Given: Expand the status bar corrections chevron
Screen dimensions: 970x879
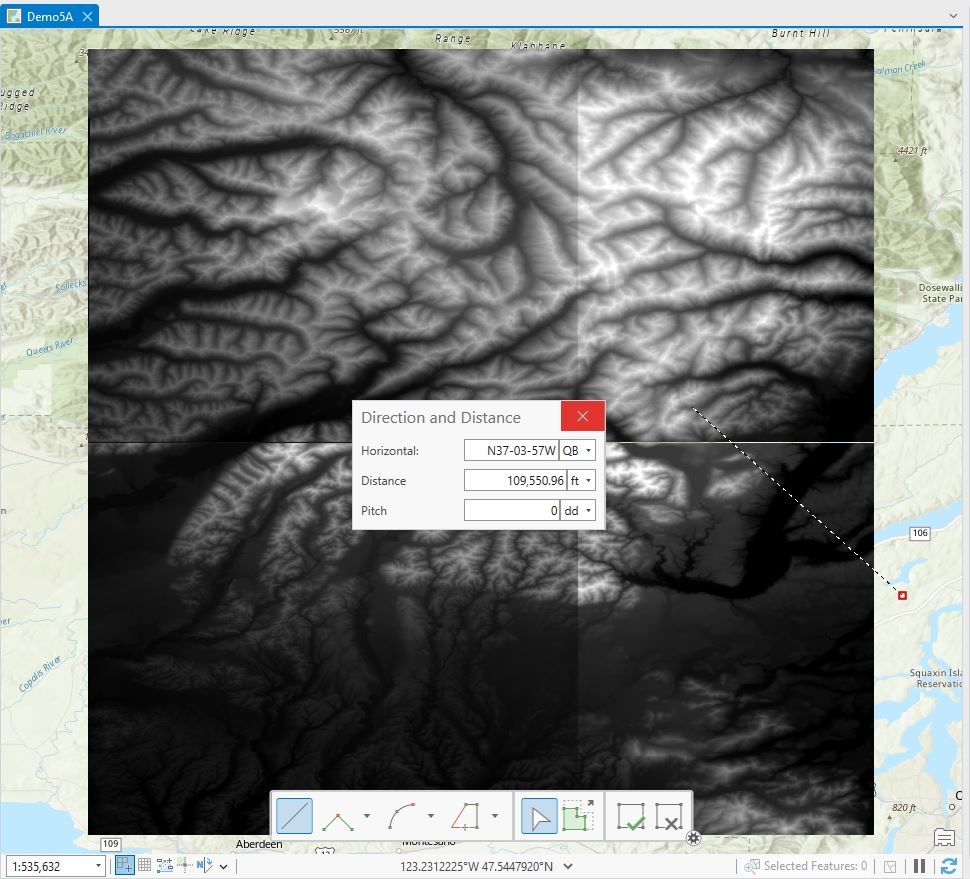Looking at the screenshot, I should 223,867.
